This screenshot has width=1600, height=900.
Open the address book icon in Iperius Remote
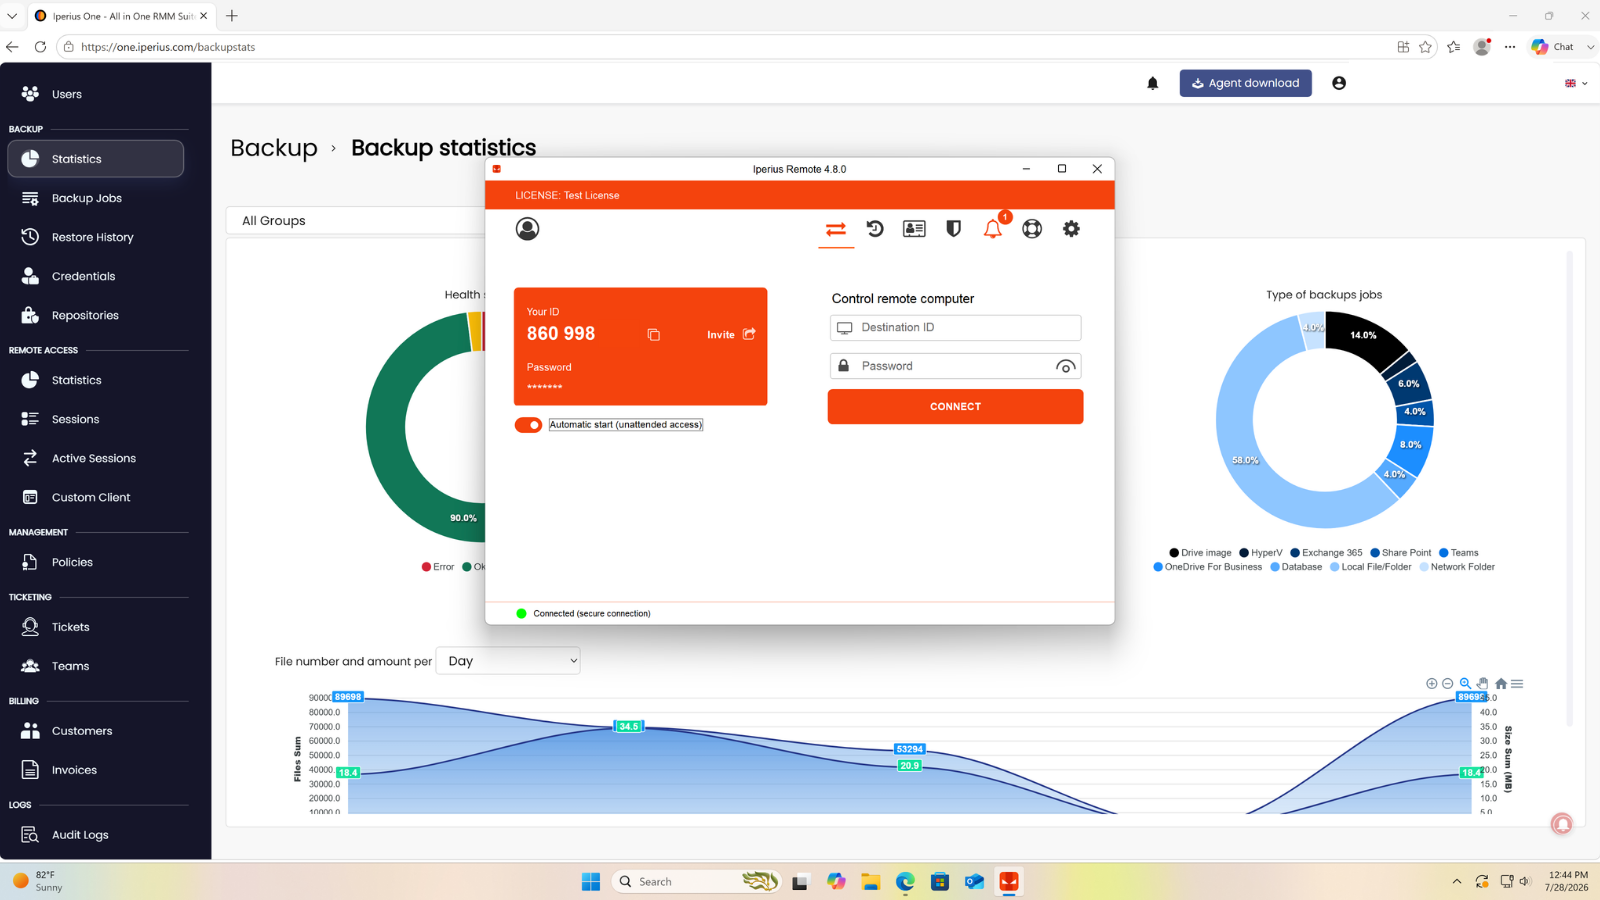click(914, 229)
